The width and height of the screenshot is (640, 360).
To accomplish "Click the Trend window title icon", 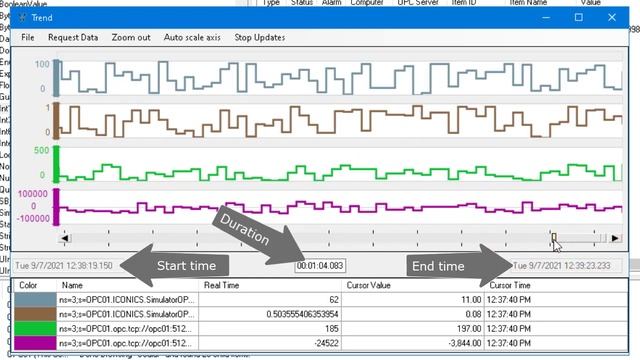I will coord(22,18).
